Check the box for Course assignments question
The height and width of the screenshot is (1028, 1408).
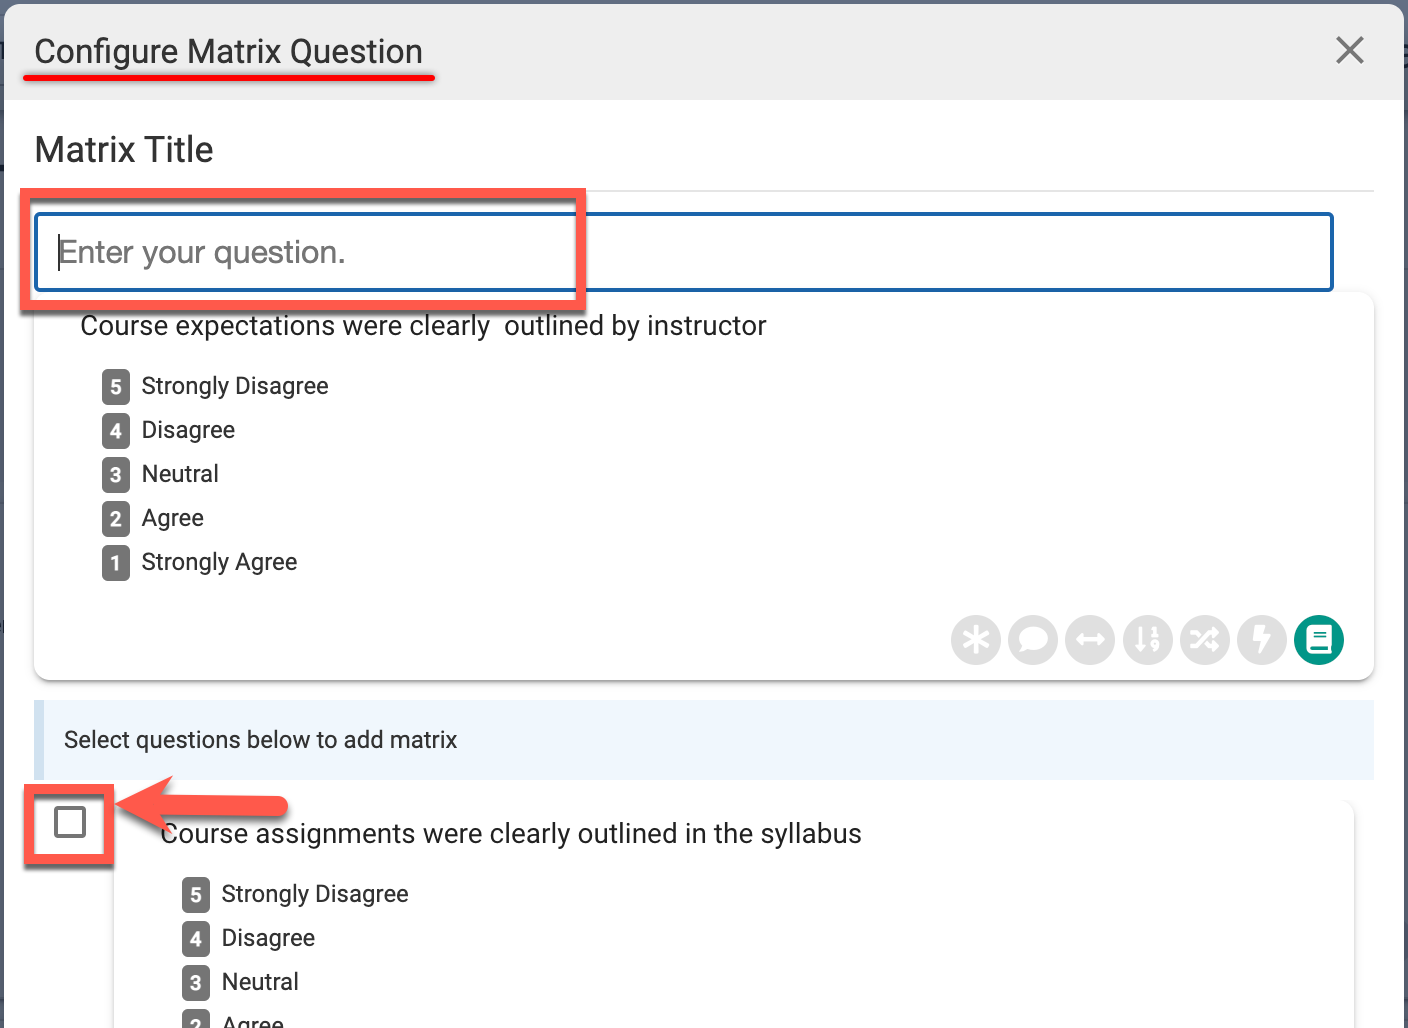70,823
